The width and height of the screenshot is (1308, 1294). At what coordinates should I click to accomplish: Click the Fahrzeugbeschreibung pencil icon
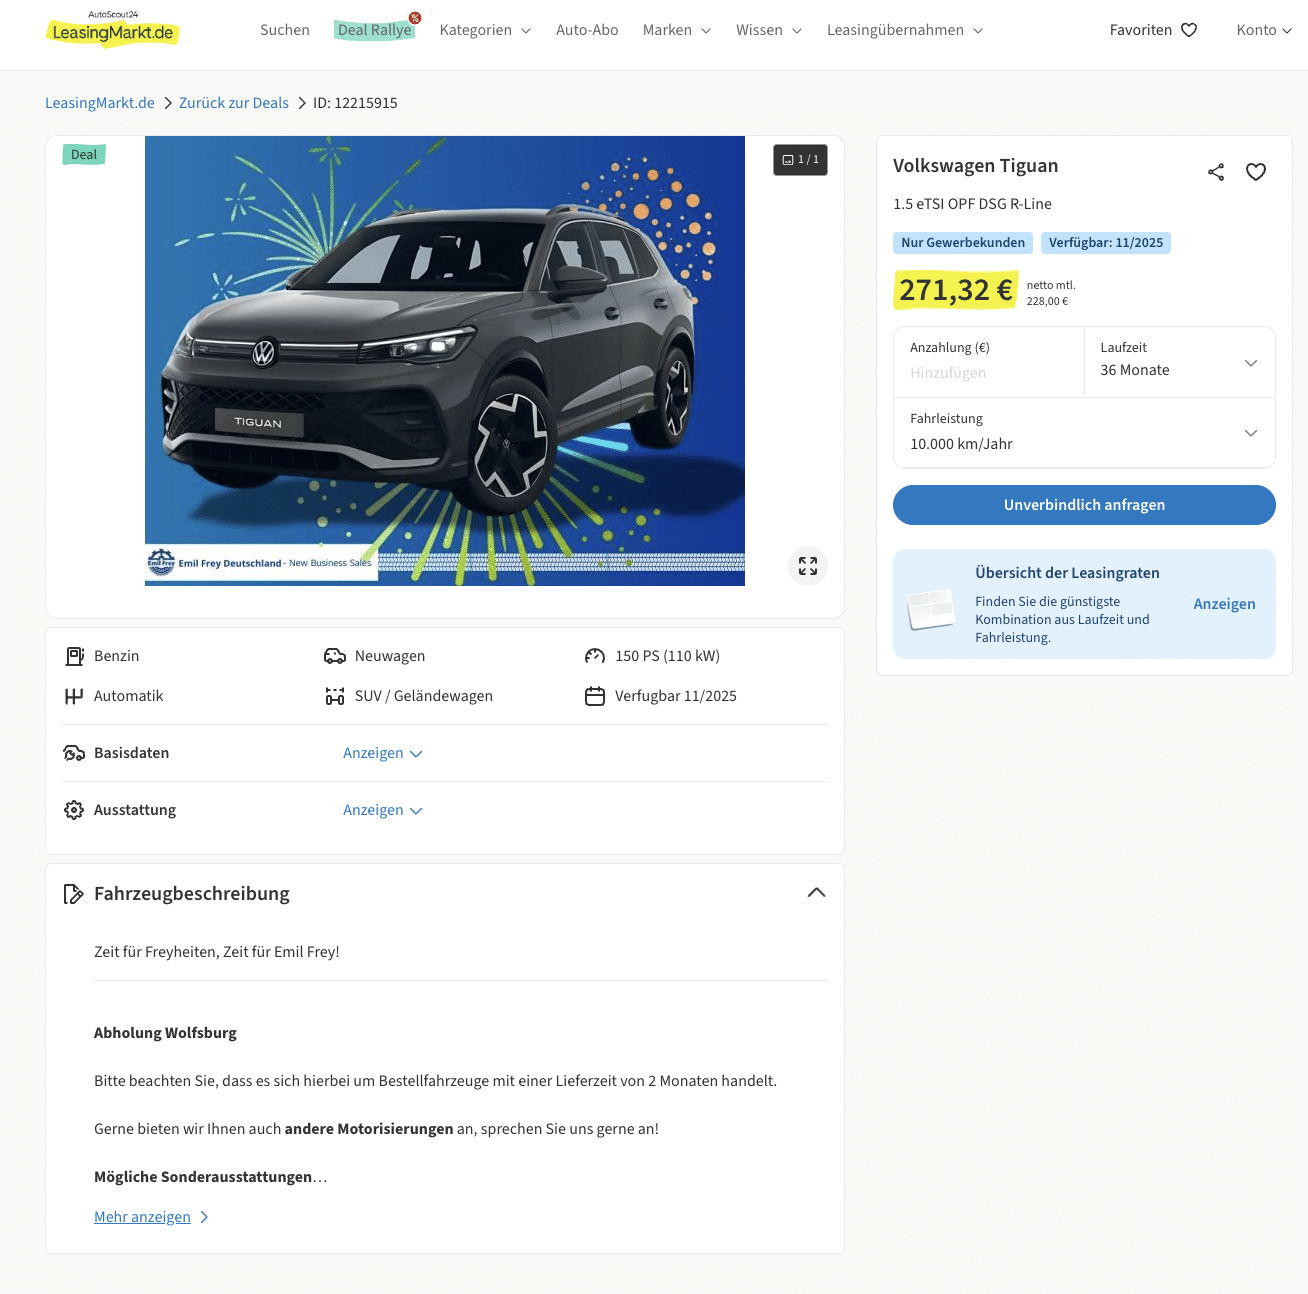(x=73, y=894)
